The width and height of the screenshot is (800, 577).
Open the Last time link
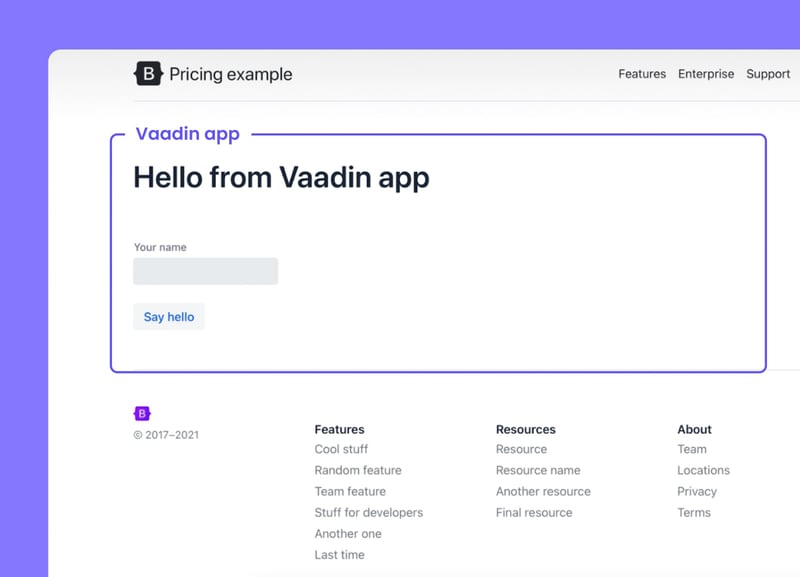pos(339,554)
